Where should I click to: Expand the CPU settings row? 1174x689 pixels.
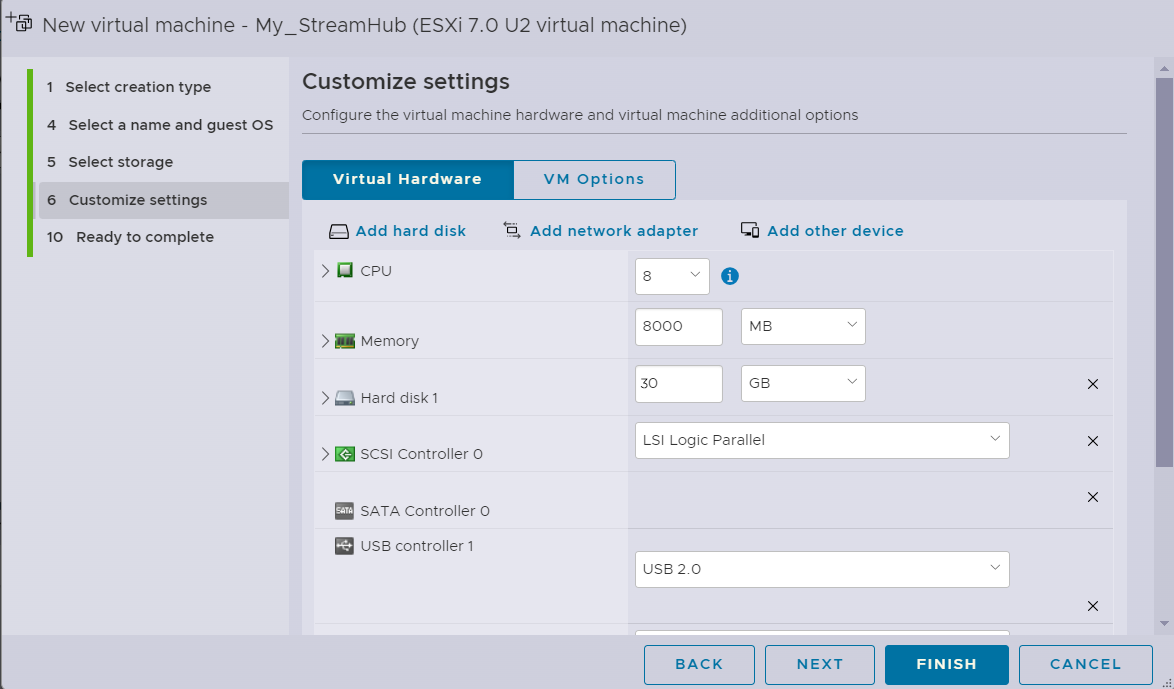coord(325,271)
